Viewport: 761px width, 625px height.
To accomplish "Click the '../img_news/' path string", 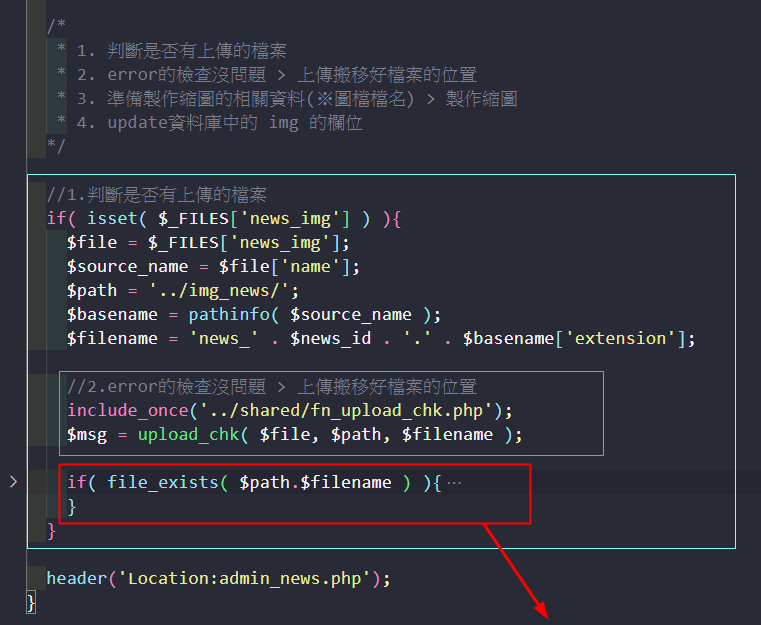I will (x=224, y=291).
